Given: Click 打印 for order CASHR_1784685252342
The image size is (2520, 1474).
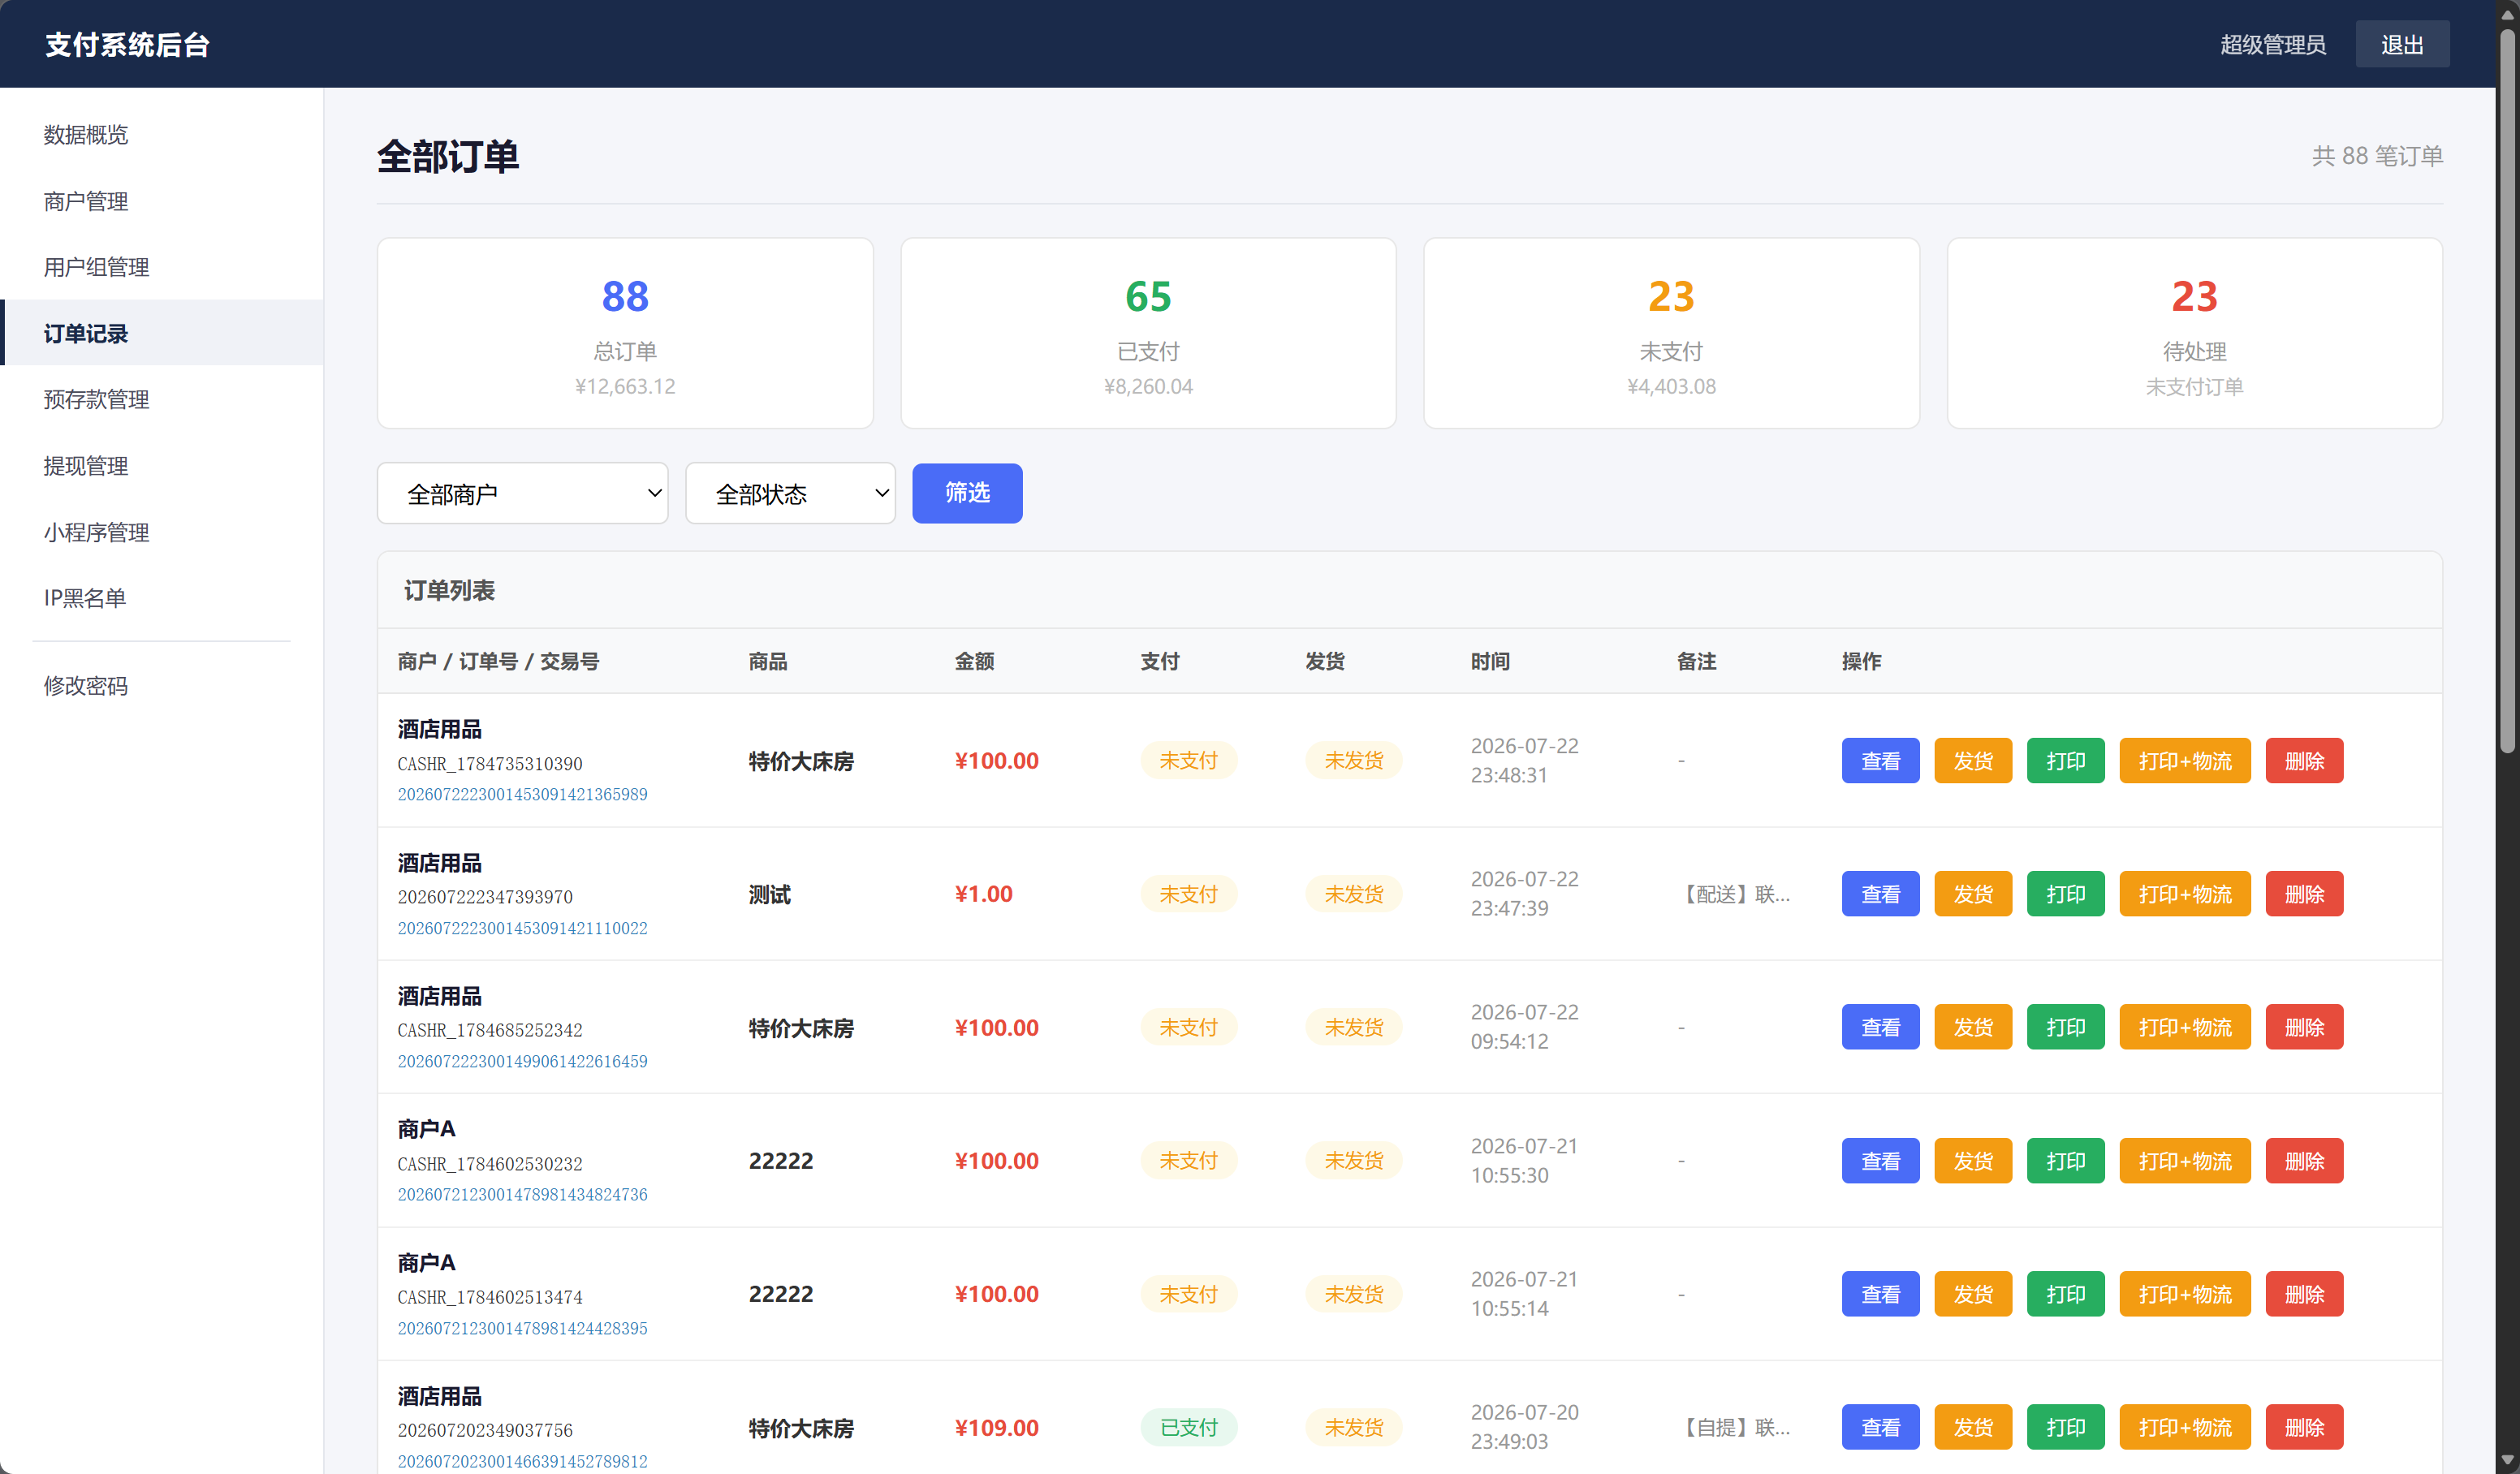Looking at the screenshot, I should (2065, 1027).
